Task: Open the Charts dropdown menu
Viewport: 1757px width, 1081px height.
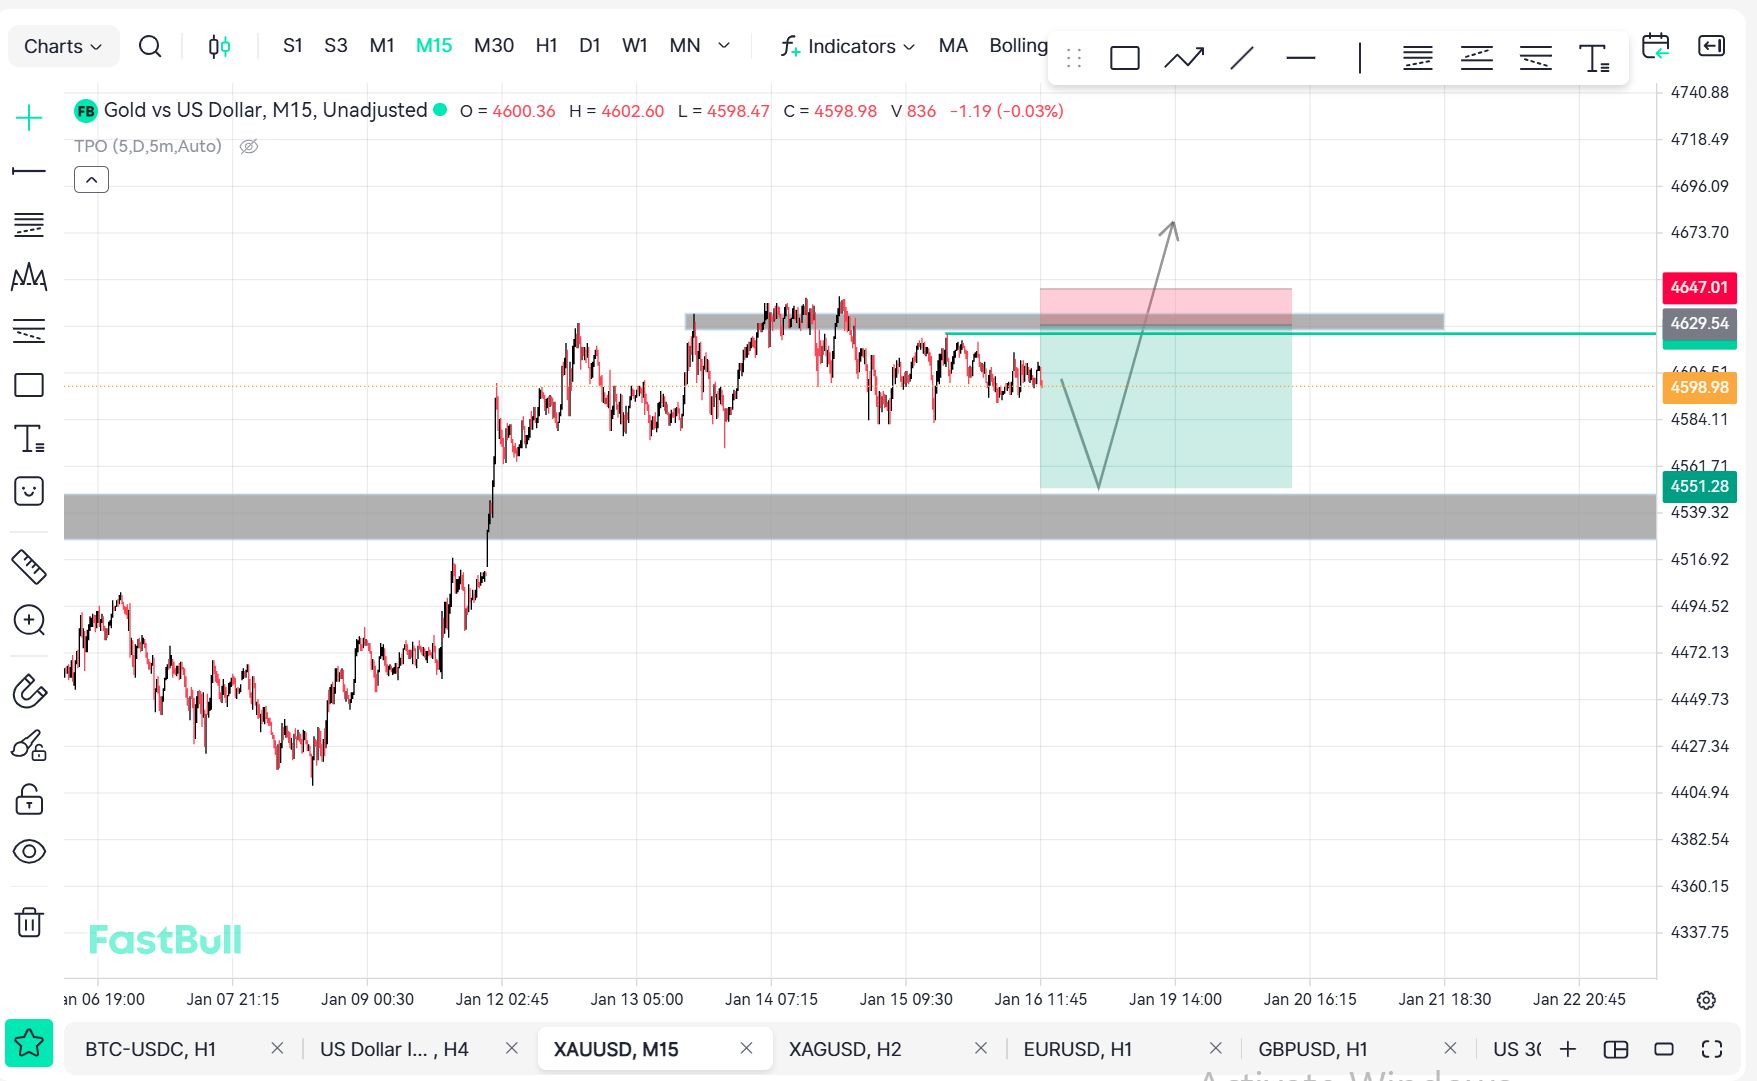Action: pos(63,46)
